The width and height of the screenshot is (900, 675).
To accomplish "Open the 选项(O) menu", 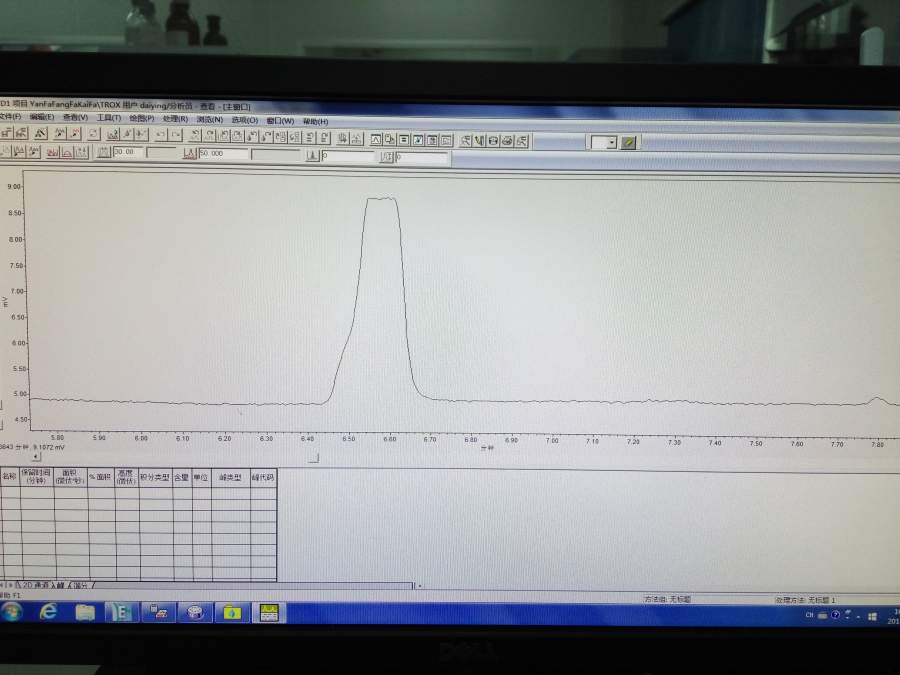I will (x=245, y=120).
